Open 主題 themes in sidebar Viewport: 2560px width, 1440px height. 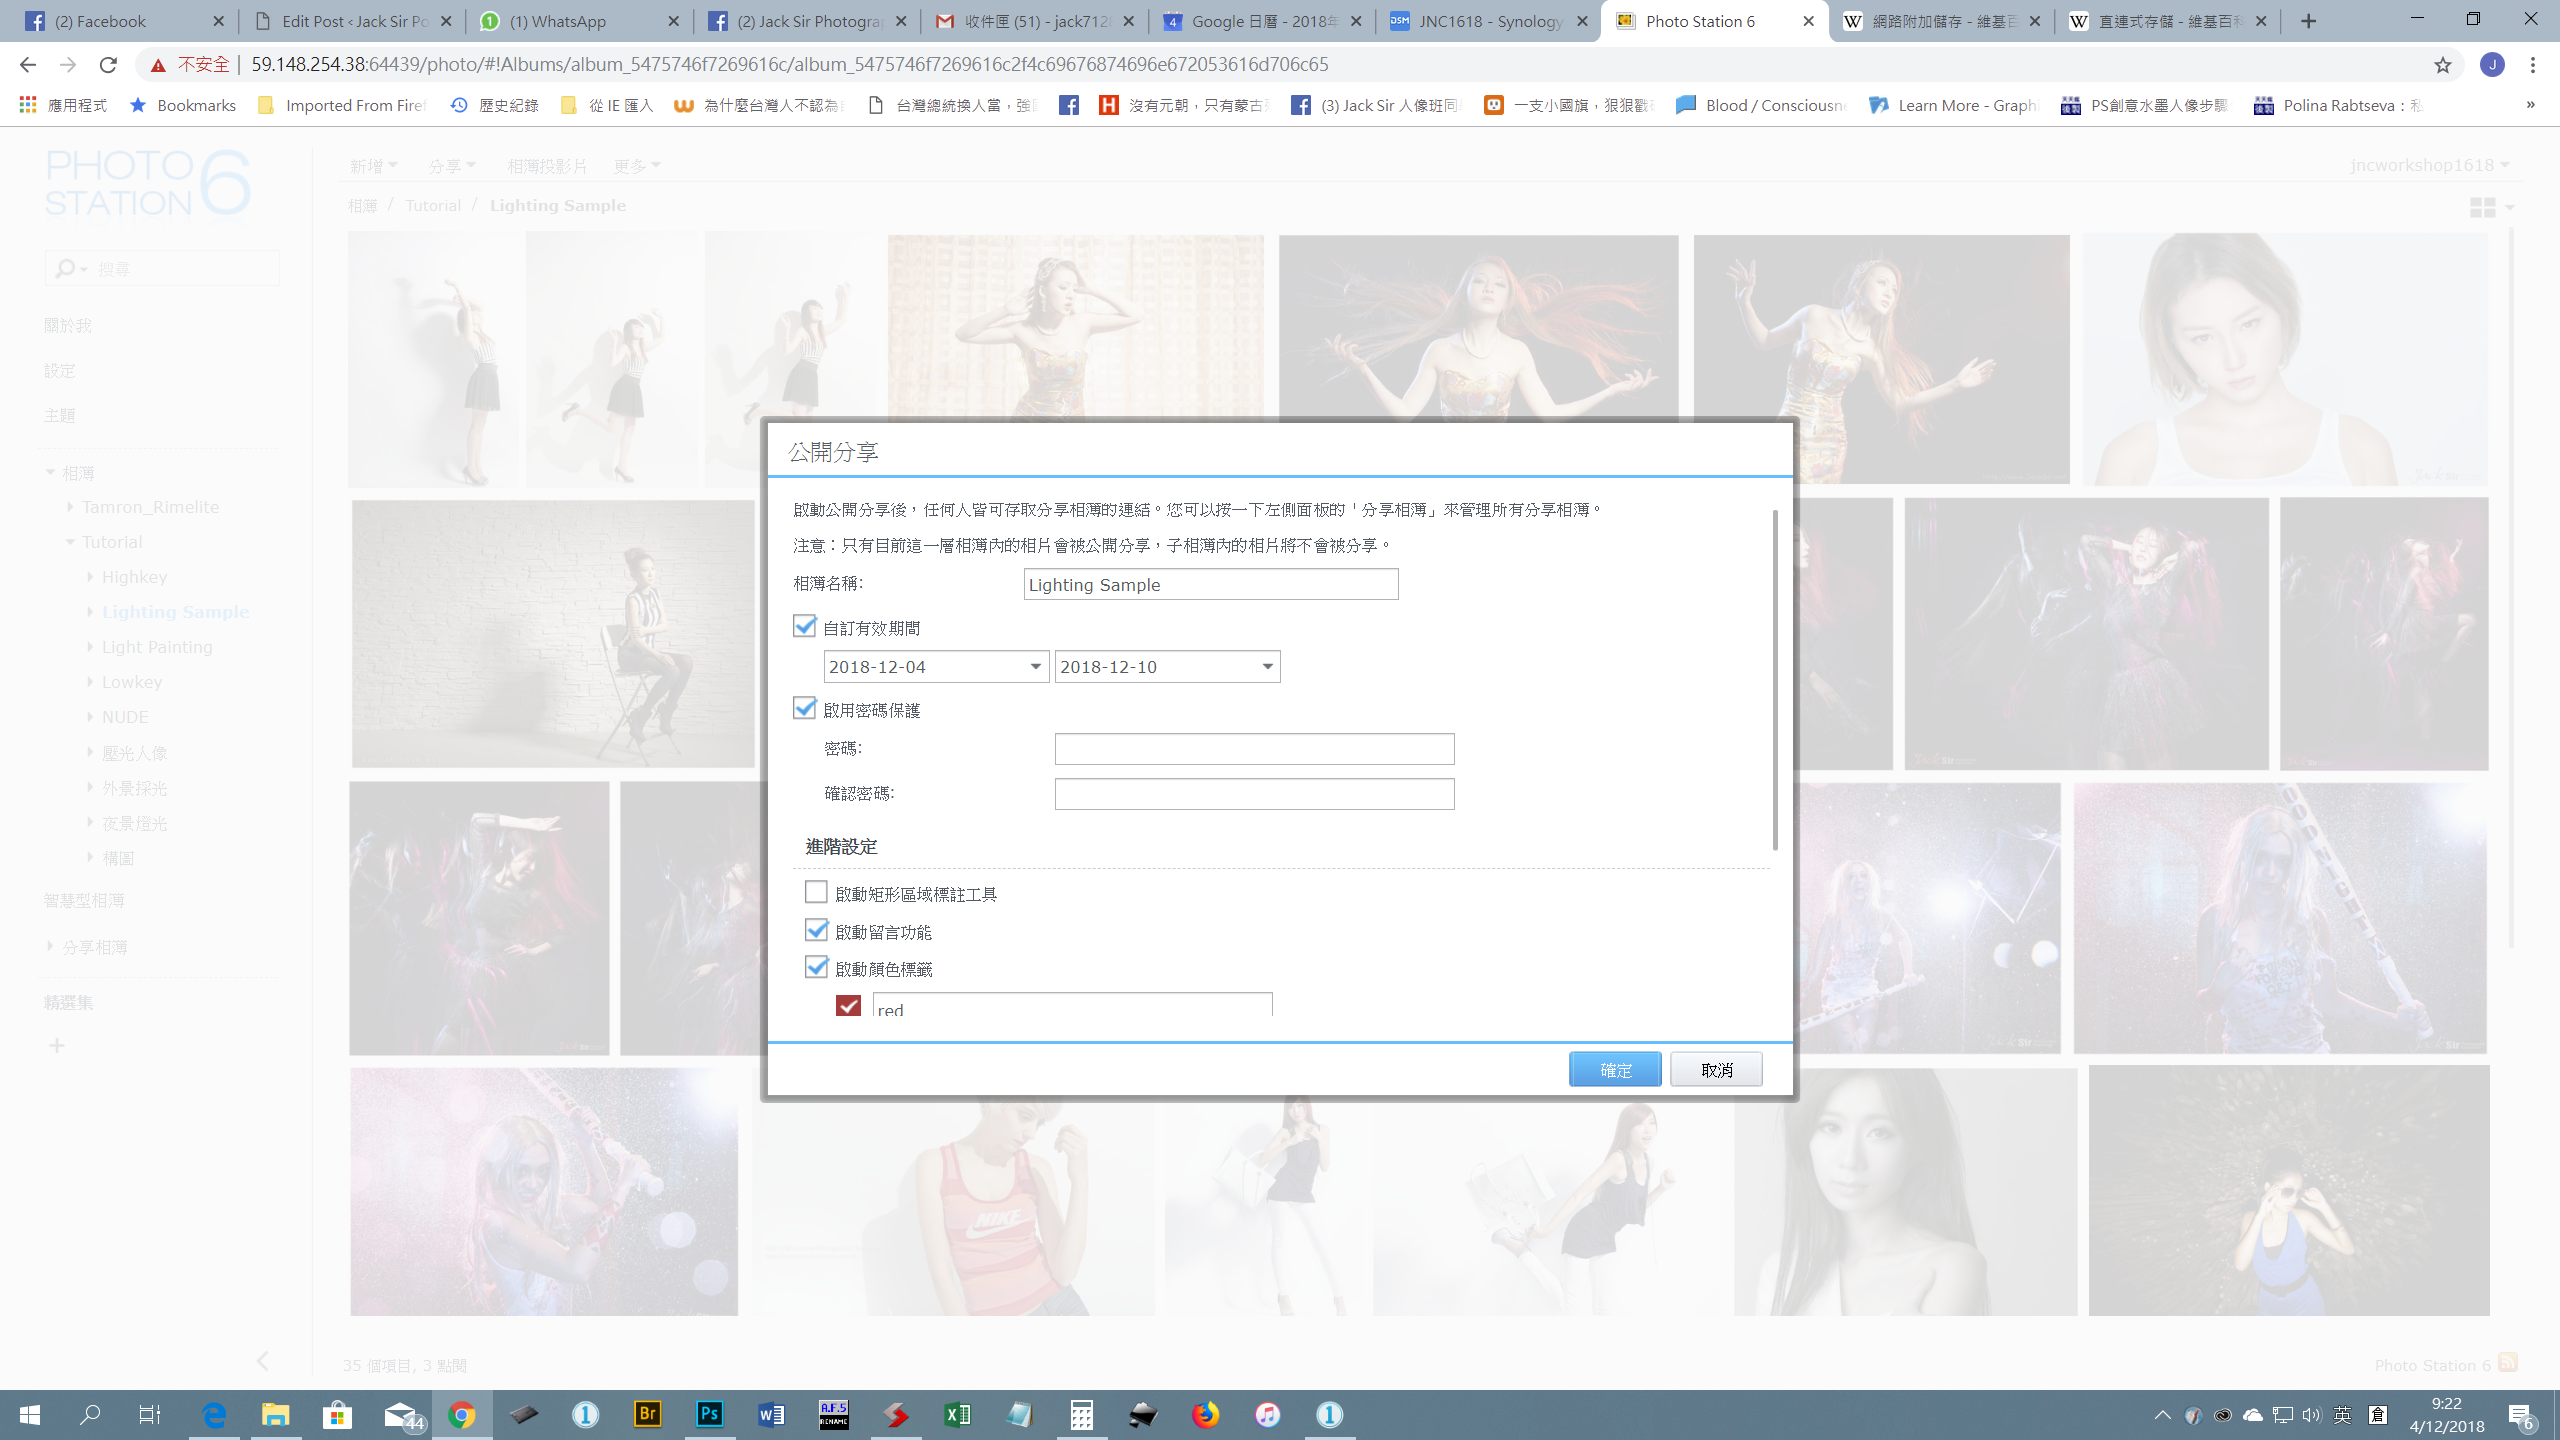pos(59,415)
